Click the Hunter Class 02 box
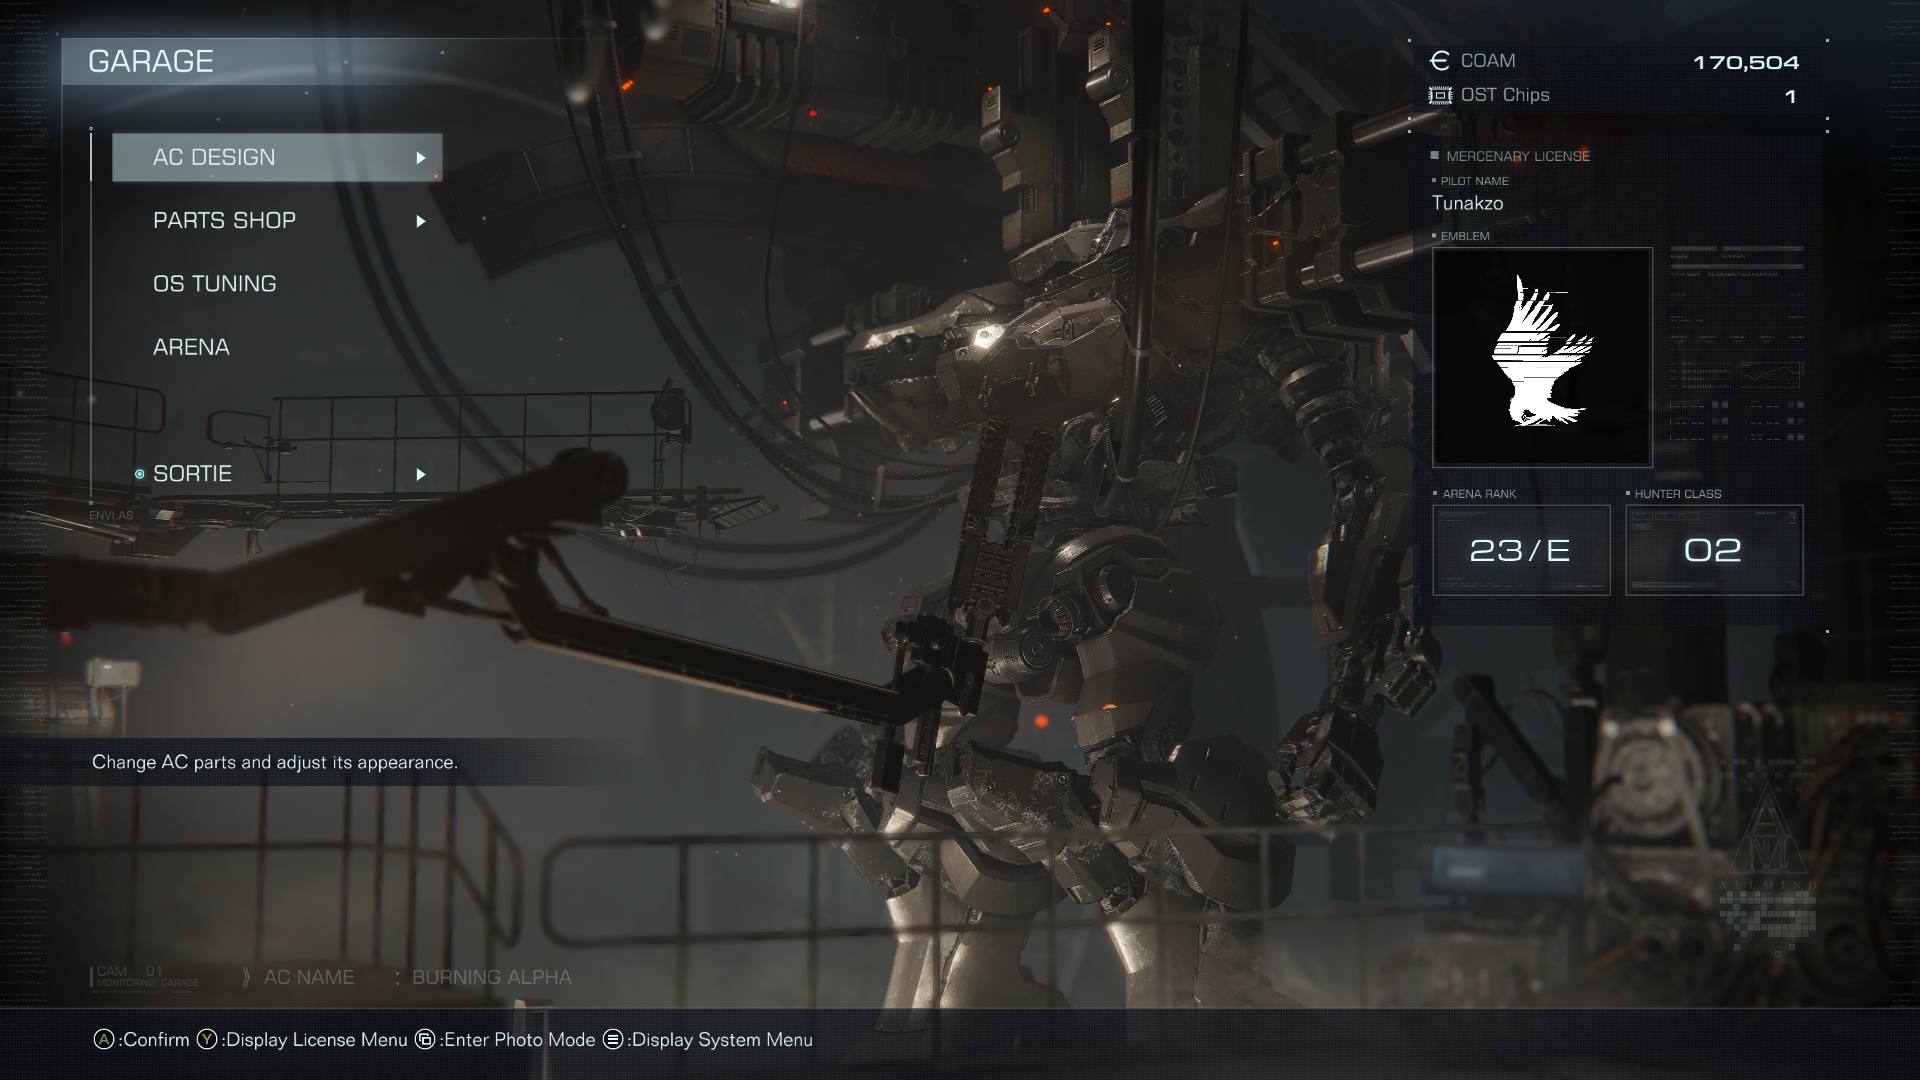The height and width of the screenshot is (1080, 1920). tap(1714, 550)
